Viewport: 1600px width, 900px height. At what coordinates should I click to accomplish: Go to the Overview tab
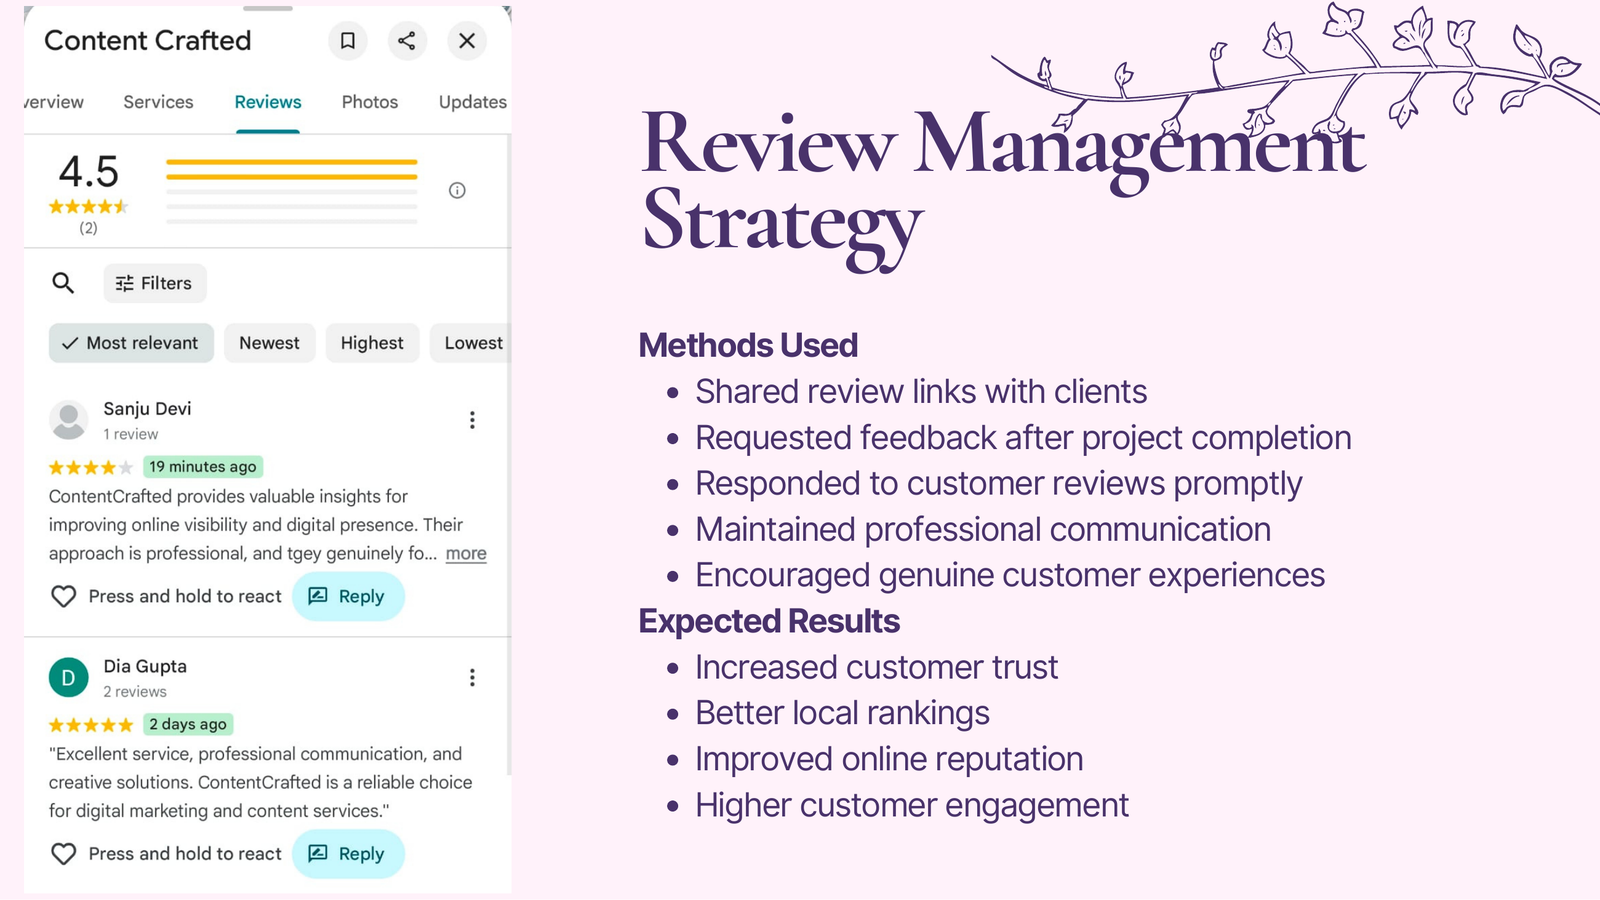coord(54,102)
